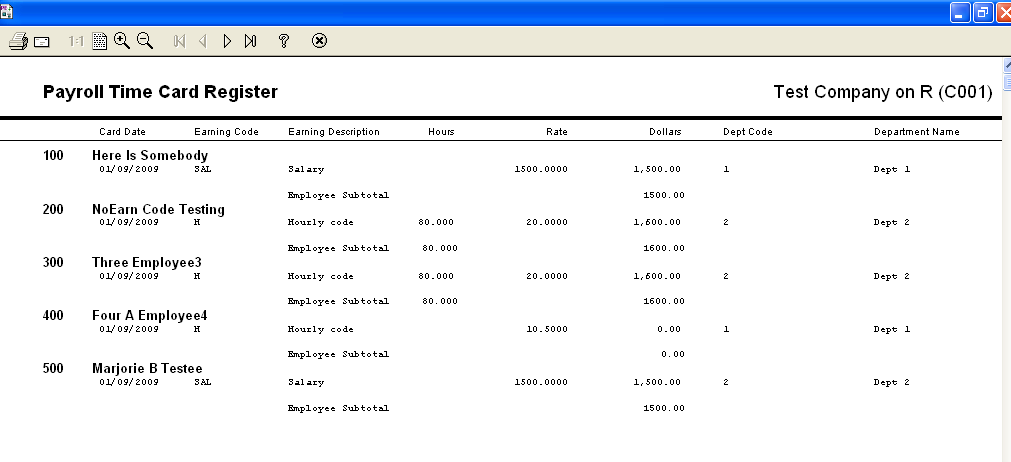
Task: Click the Earning Code column header
Action: 226,132
